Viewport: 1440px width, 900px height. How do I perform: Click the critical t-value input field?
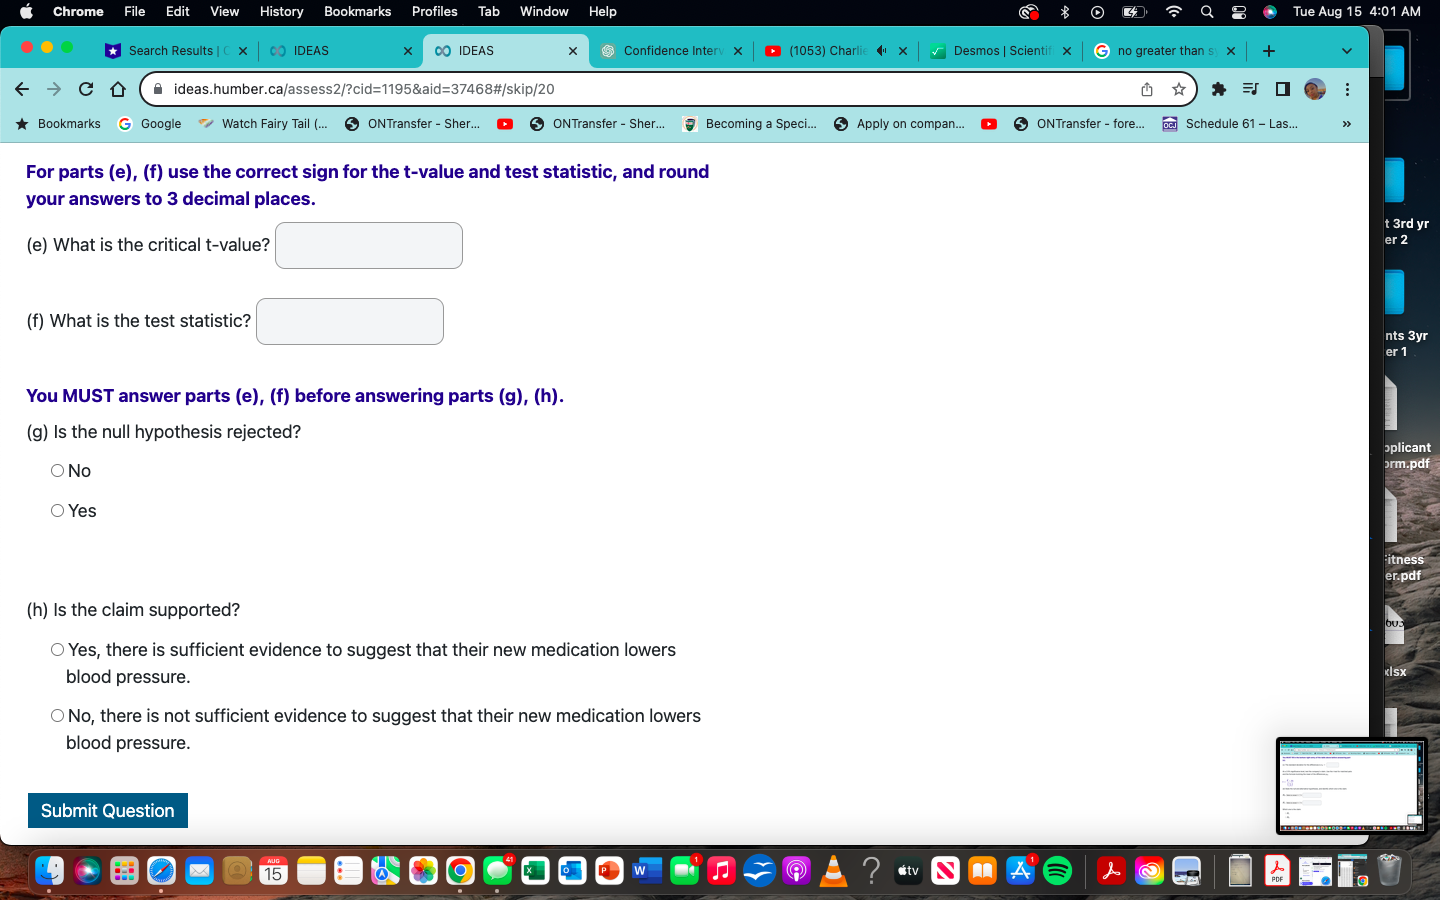coord(369,245)
